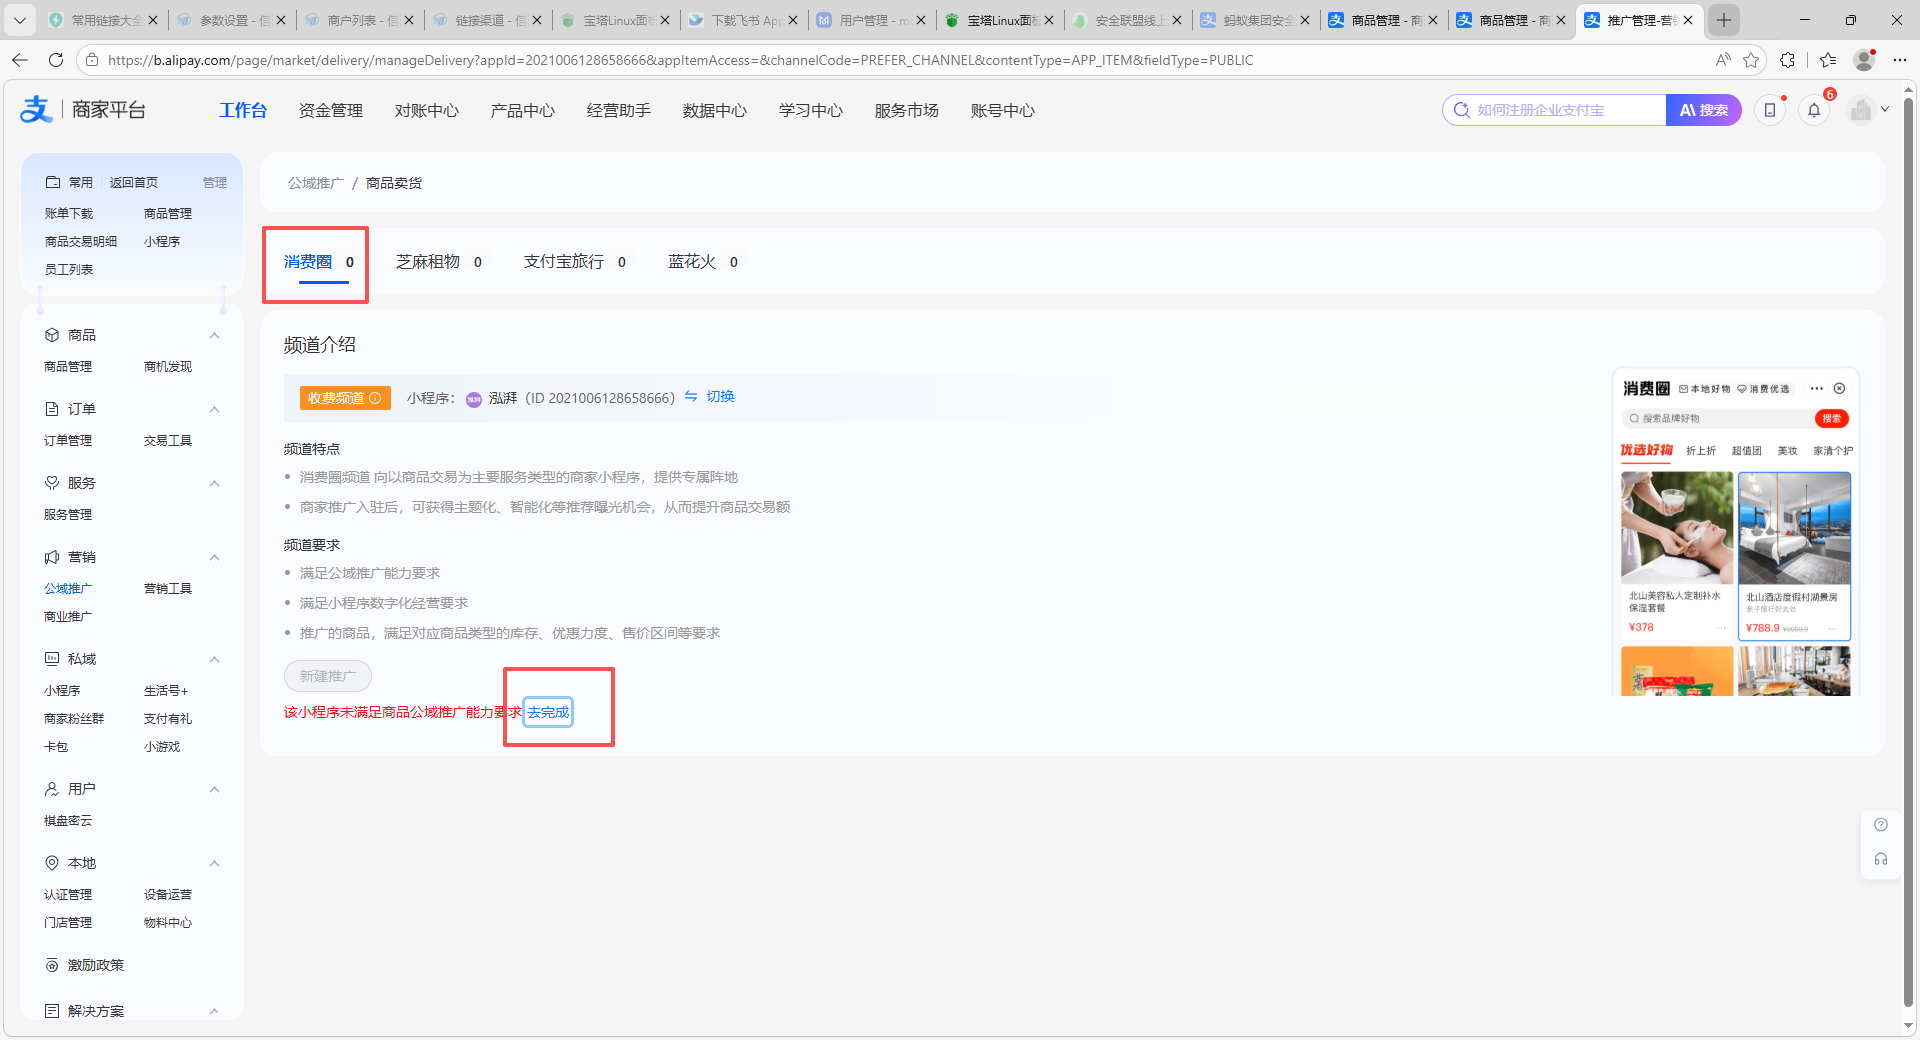Image resolution: width=1920 pixels, height=1040 pixels.
Task: Collapse the 商品 sidebar section
Action: click(x=214, y=335)
